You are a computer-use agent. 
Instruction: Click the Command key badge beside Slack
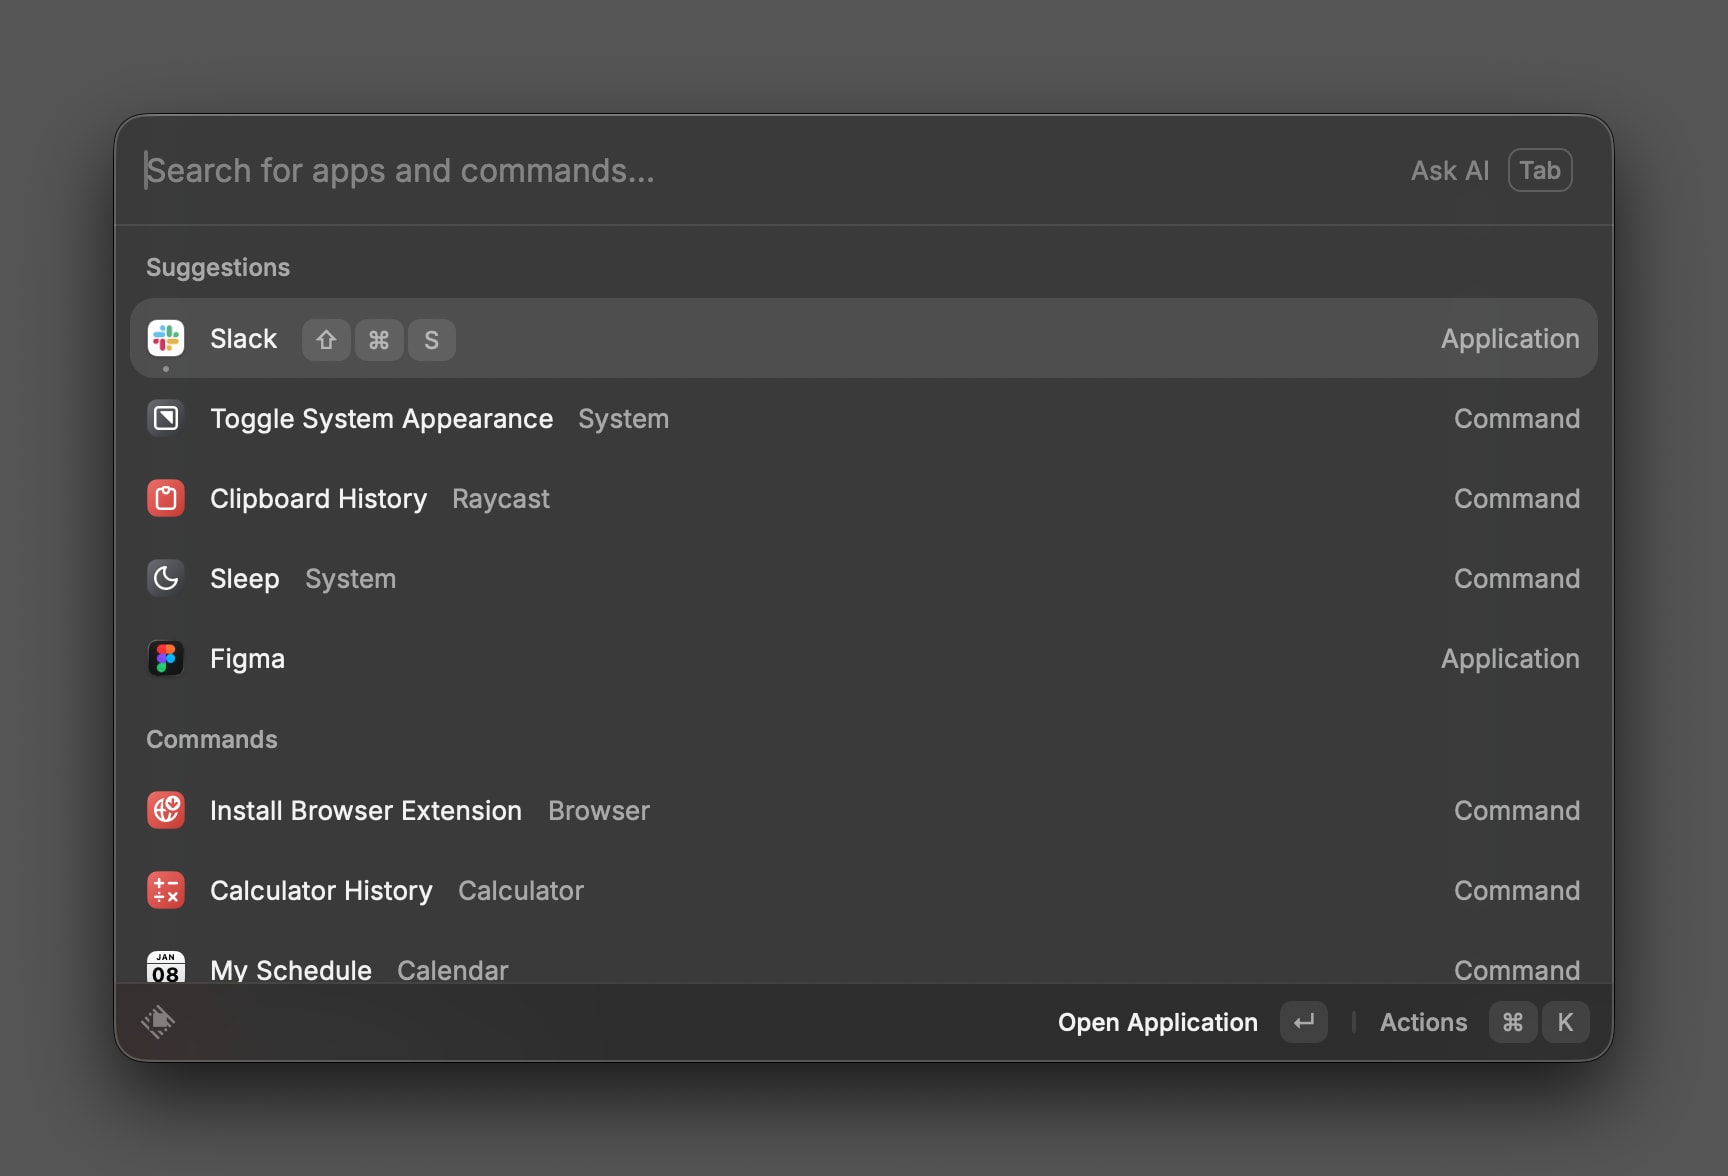point(379,340)
